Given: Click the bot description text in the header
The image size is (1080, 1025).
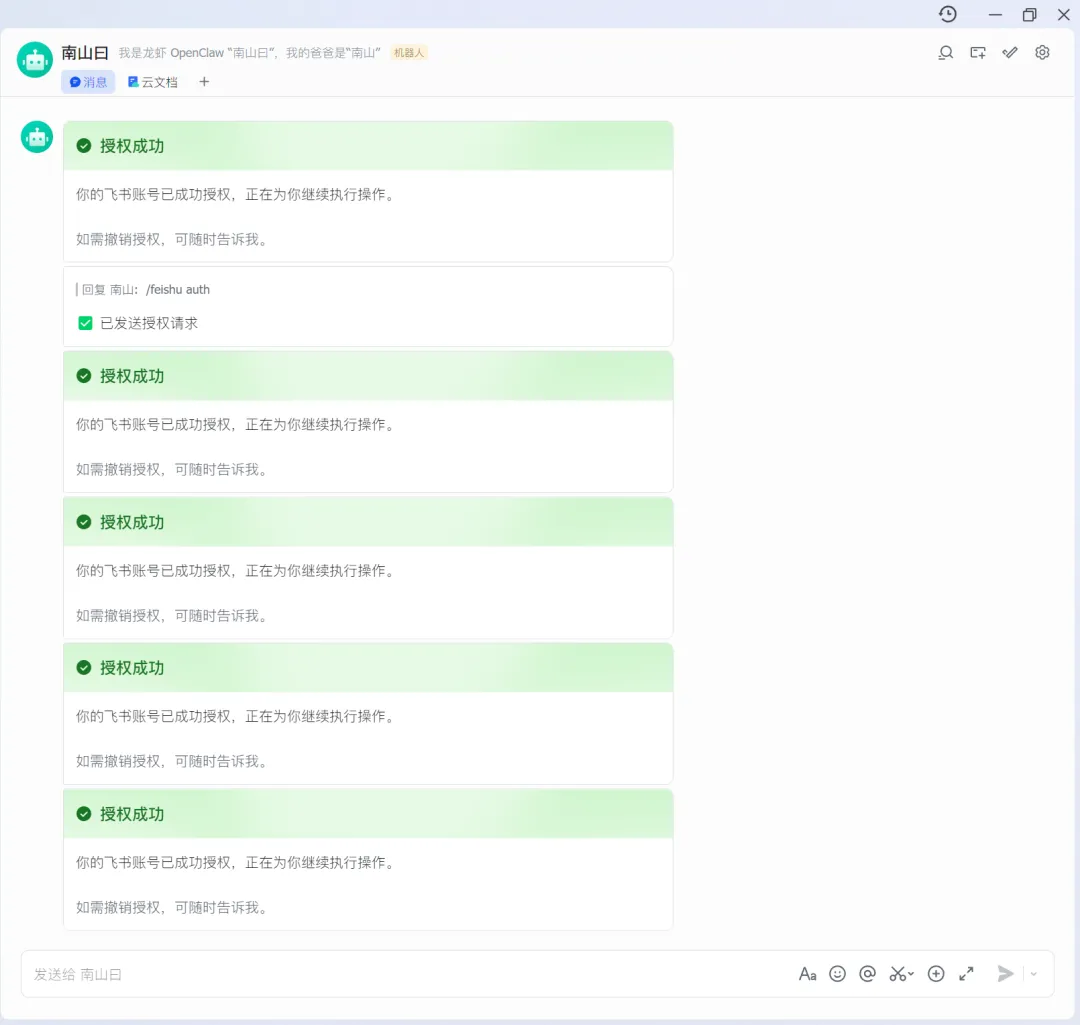Looking at the screenshot, I should click(x=249, y=53).
